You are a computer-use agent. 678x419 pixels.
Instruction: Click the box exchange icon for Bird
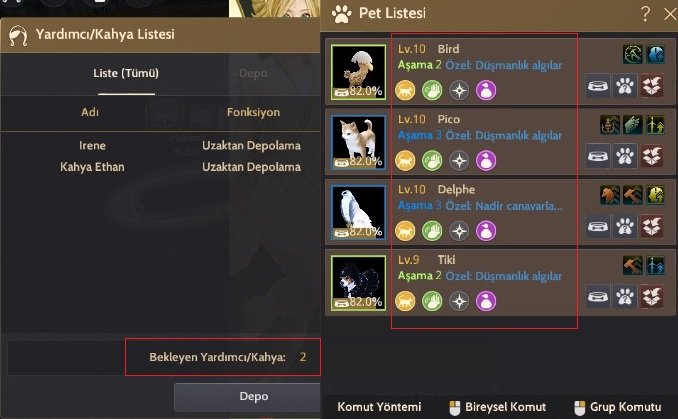click(652, 86)
